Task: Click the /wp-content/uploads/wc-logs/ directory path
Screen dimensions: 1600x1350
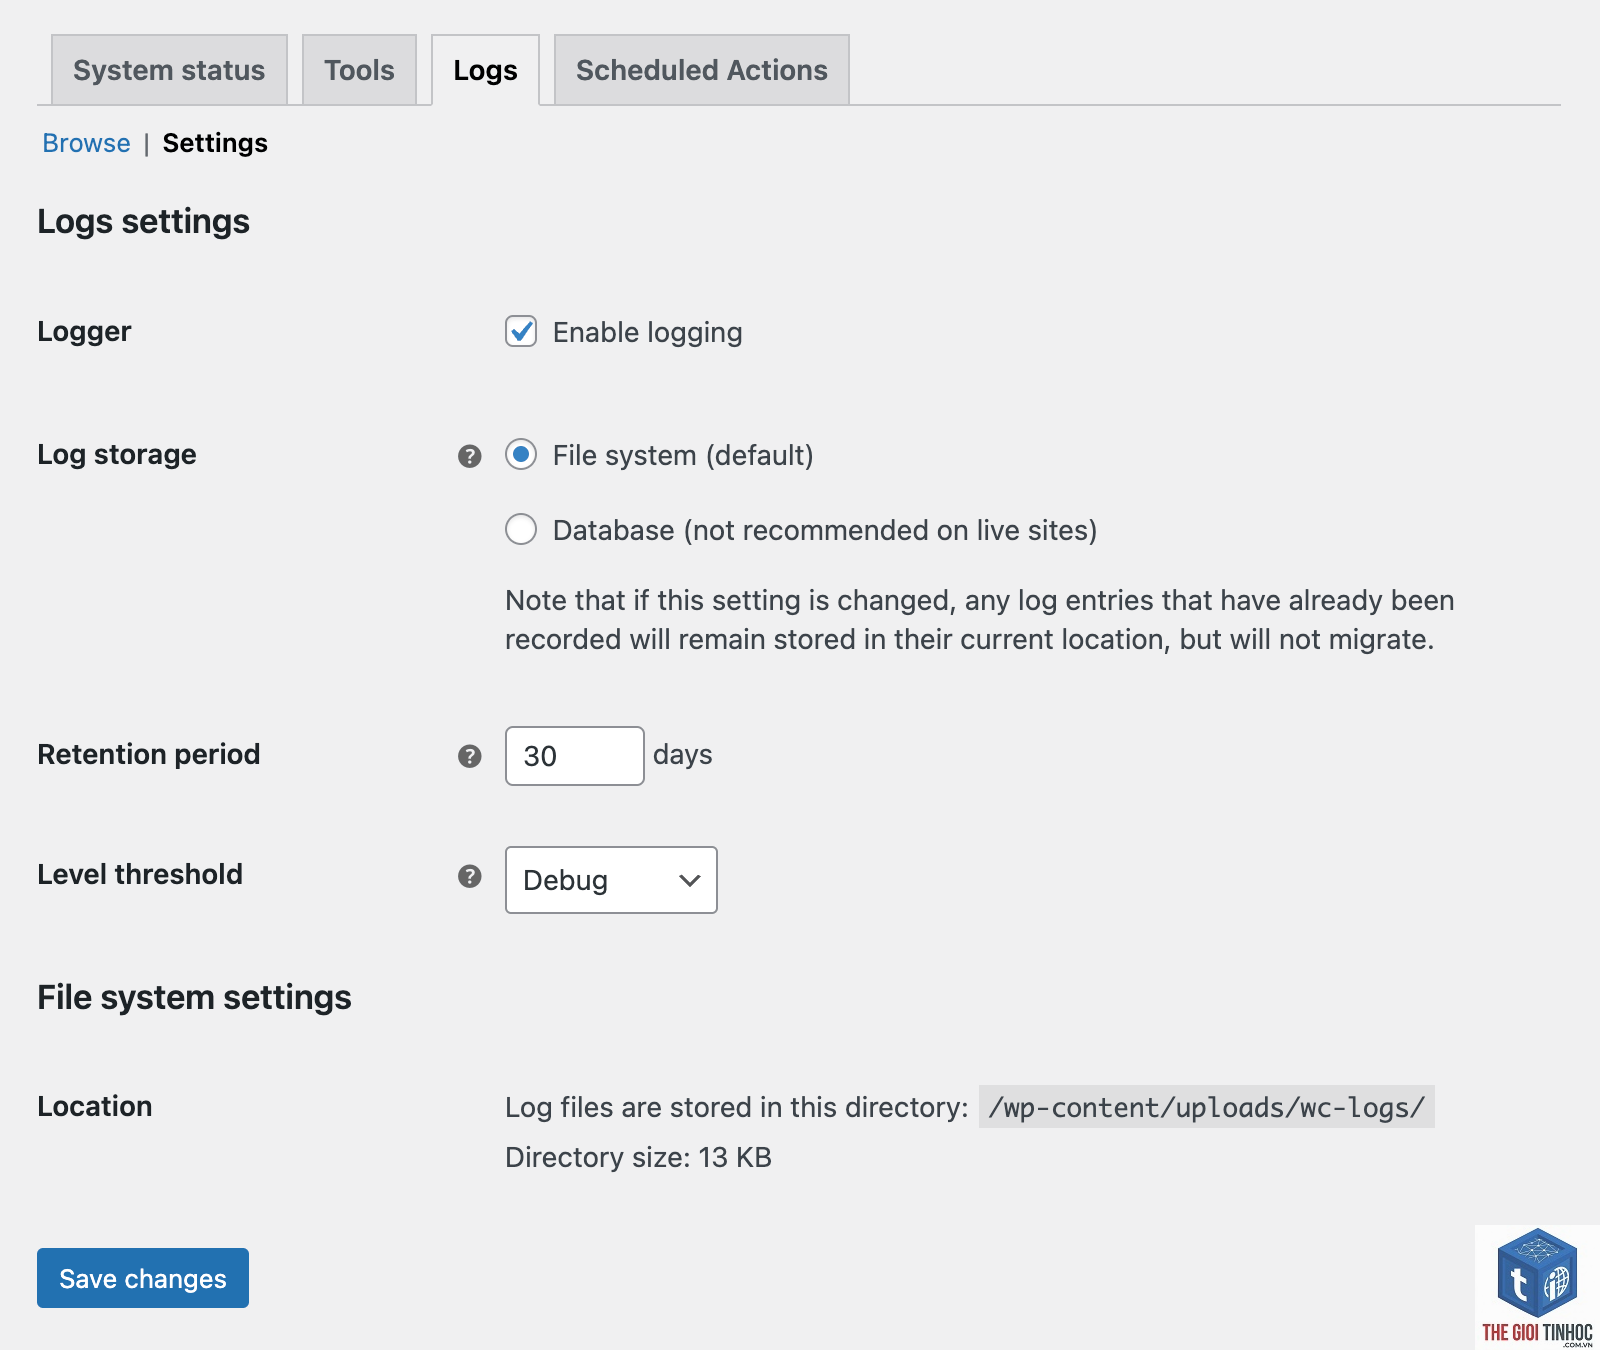Action: tap(1206, 1107)
